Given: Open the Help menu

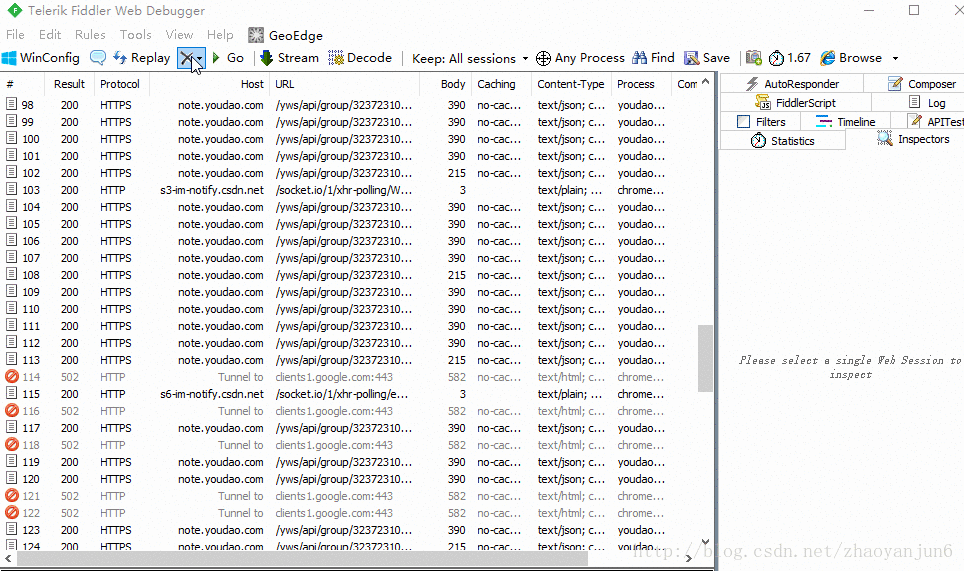Looking at the screenshot, I should [x=220, y=35].
